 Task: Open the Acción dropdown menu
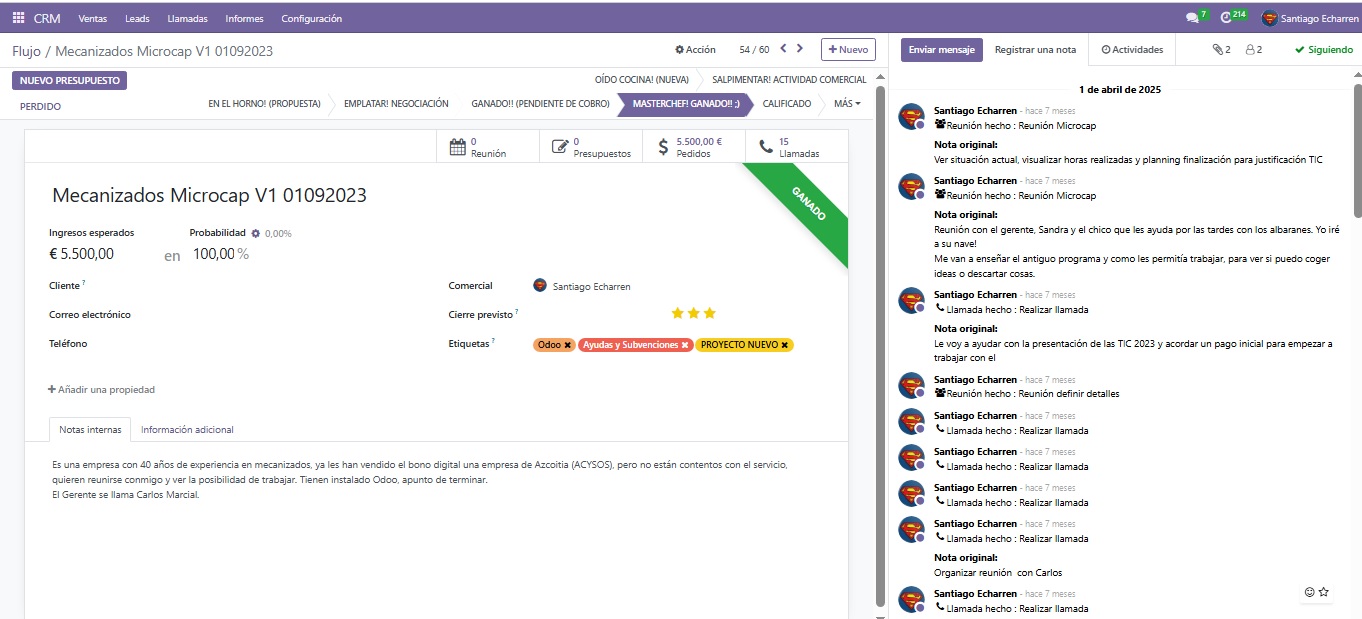pyautogui.click(x=695, y=50)
